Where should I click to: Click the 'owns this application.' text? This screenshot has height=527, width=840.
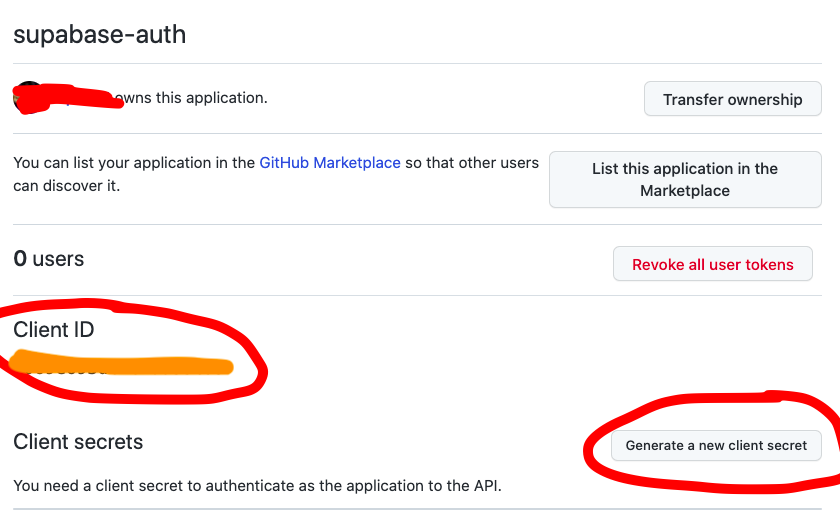point(191,98)
